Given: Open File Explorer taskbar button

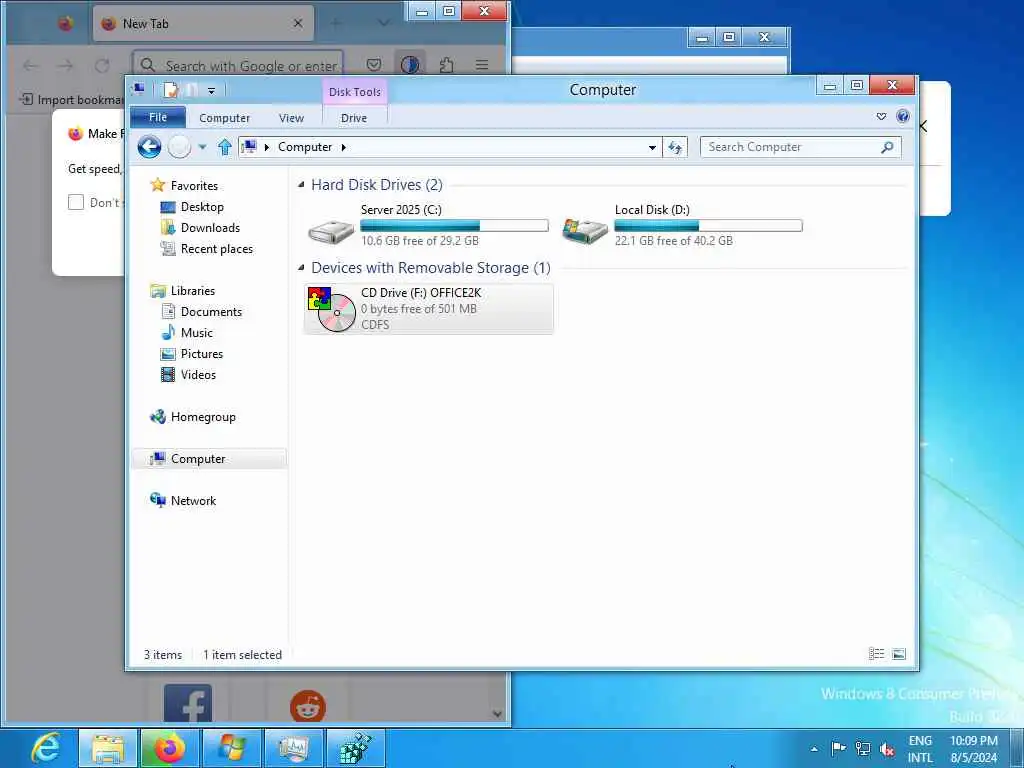Looking at the screenshot, I should 108,748.
